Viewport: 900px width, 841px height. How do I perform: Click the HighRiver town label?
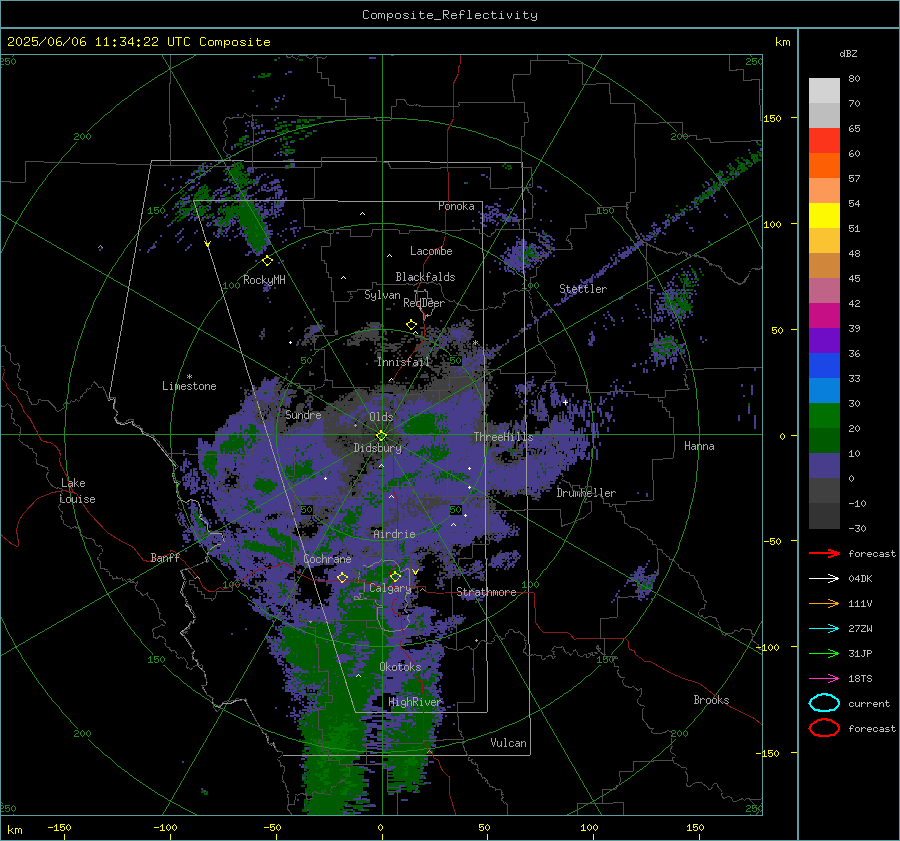click(414, 702)
